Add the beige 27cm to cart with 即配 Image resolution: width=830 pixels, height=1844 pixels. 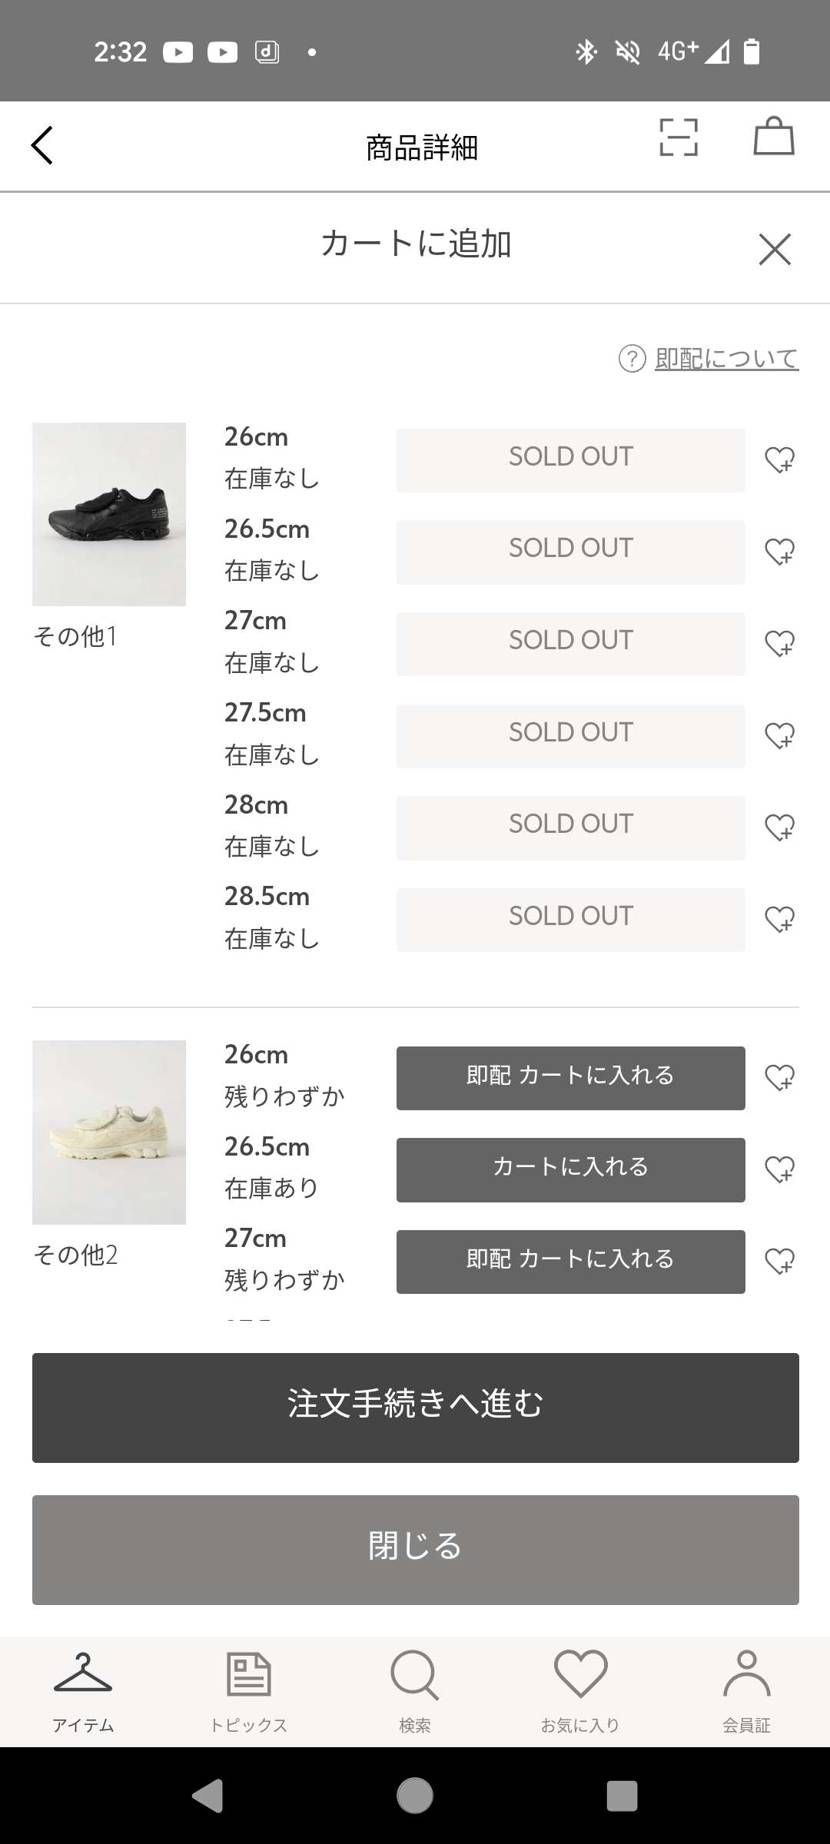570,1262
